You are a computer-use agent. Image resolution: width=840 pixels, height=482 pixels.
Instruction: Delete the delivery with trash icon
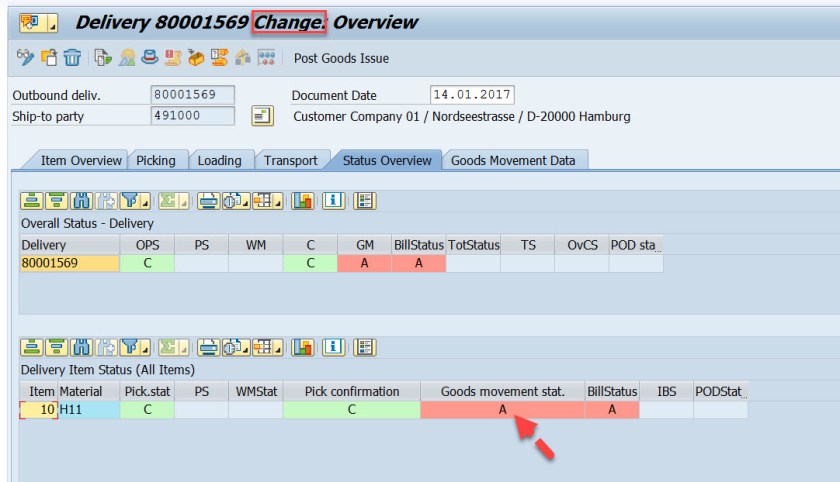[x=72, y=57]
